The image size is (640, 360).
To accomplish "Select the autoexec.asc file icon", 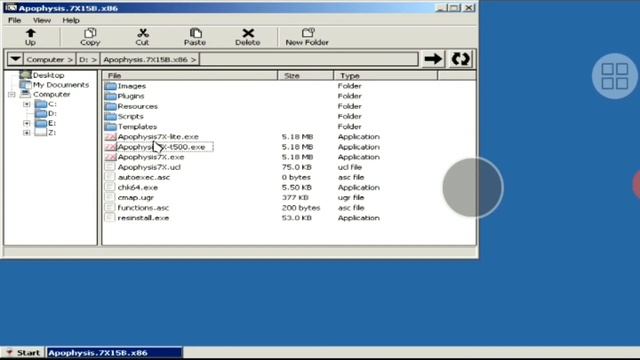I will (109, 177).
